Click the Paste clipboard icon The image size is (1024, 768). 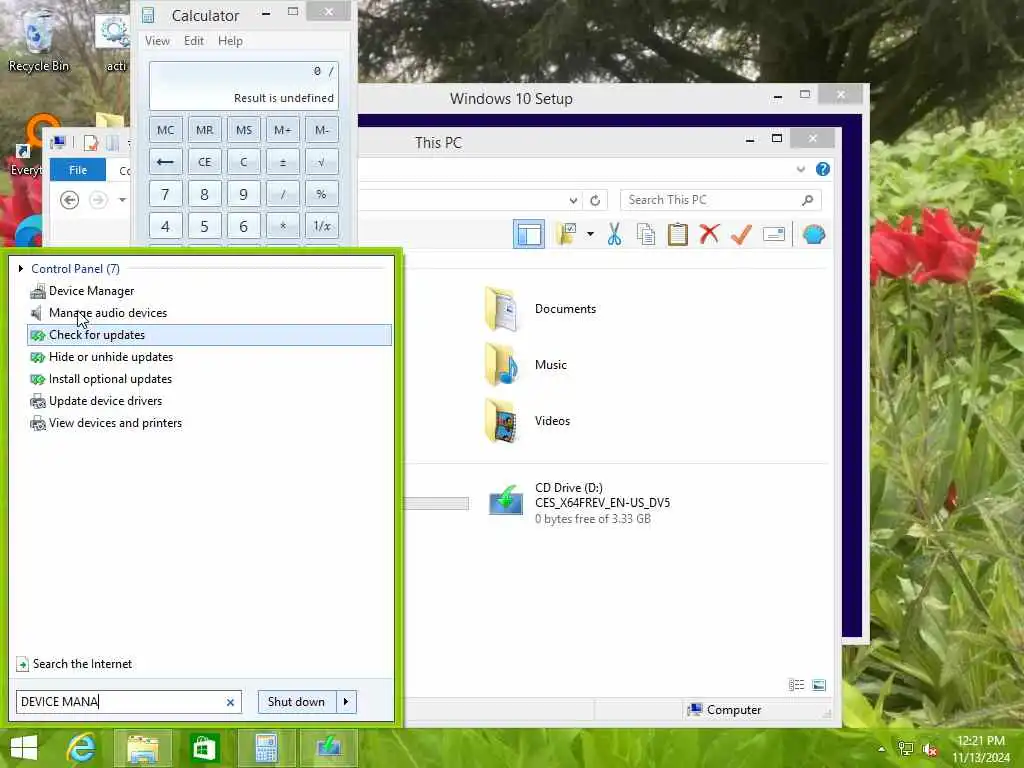coord(678,234)
